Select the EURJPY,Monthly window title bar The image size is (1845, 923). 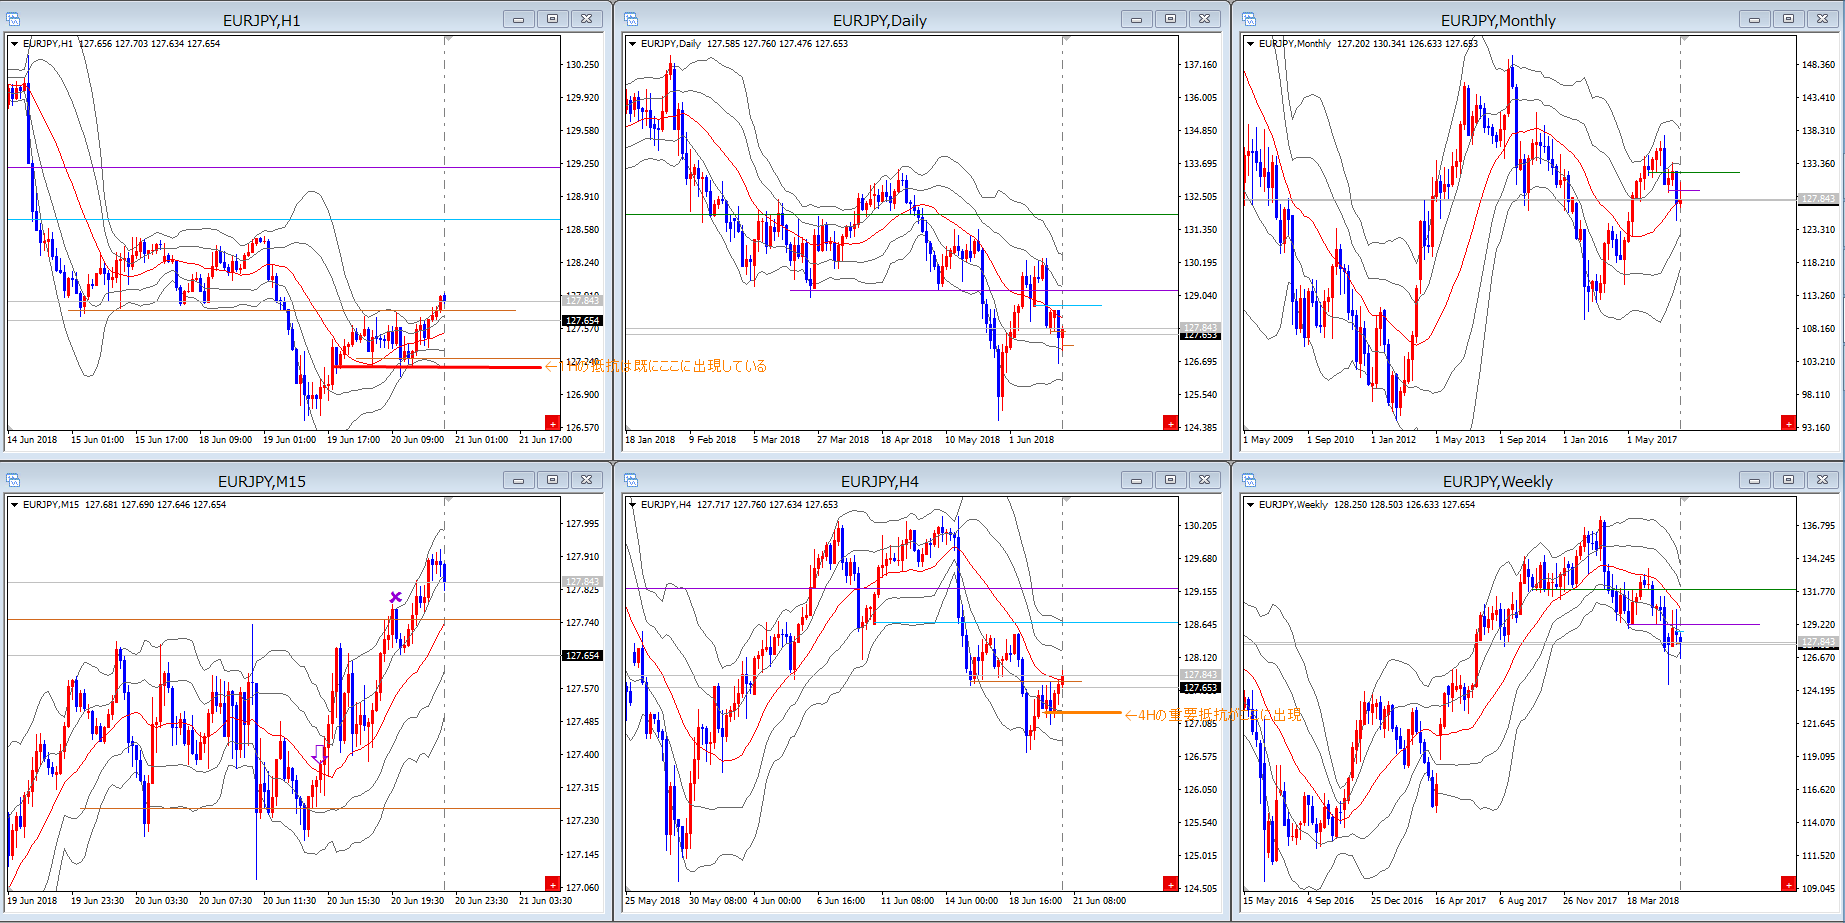coord(1497,20)
